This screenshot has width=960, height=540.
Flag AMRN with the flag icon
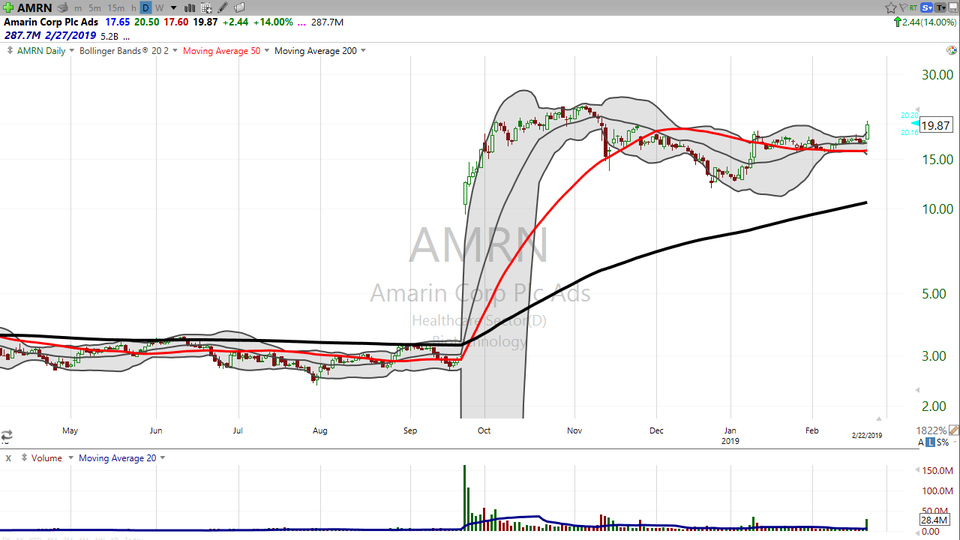coord(903,8)
